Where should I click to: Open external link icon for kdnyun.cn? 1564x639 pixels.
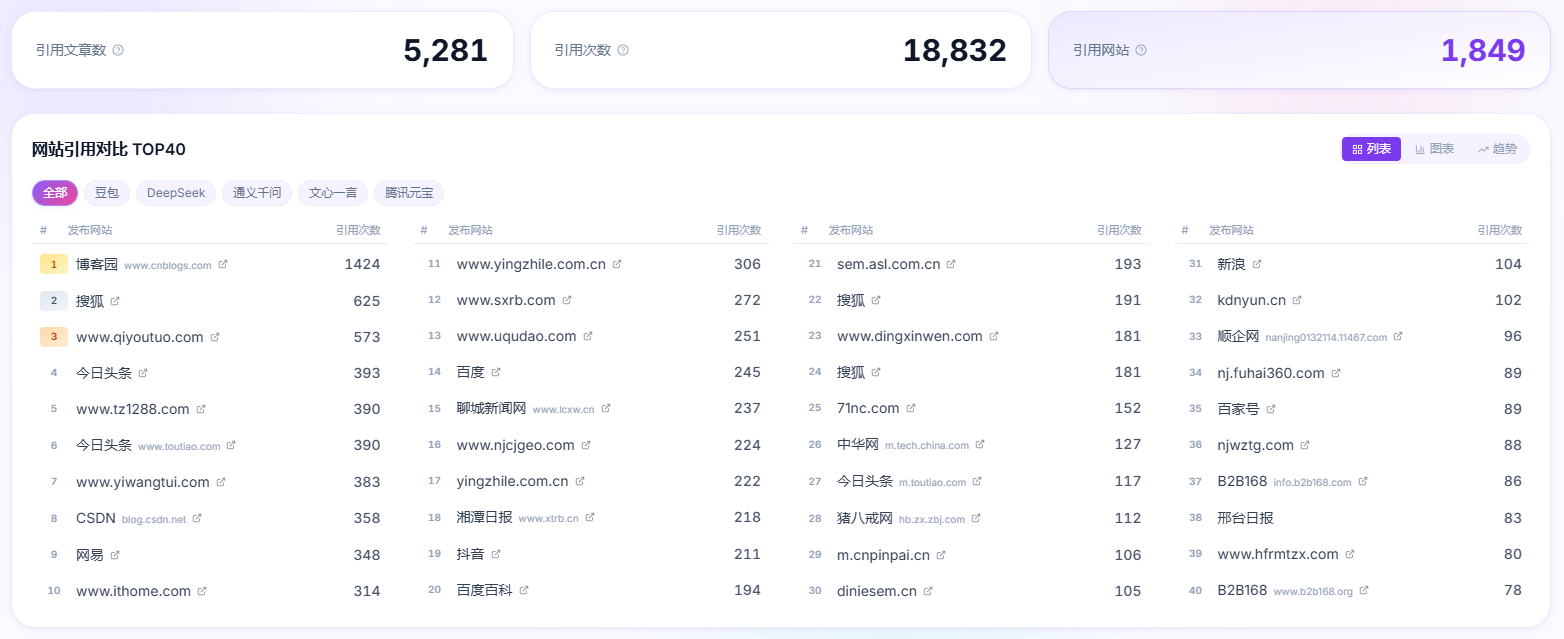tap(1297, 300)
